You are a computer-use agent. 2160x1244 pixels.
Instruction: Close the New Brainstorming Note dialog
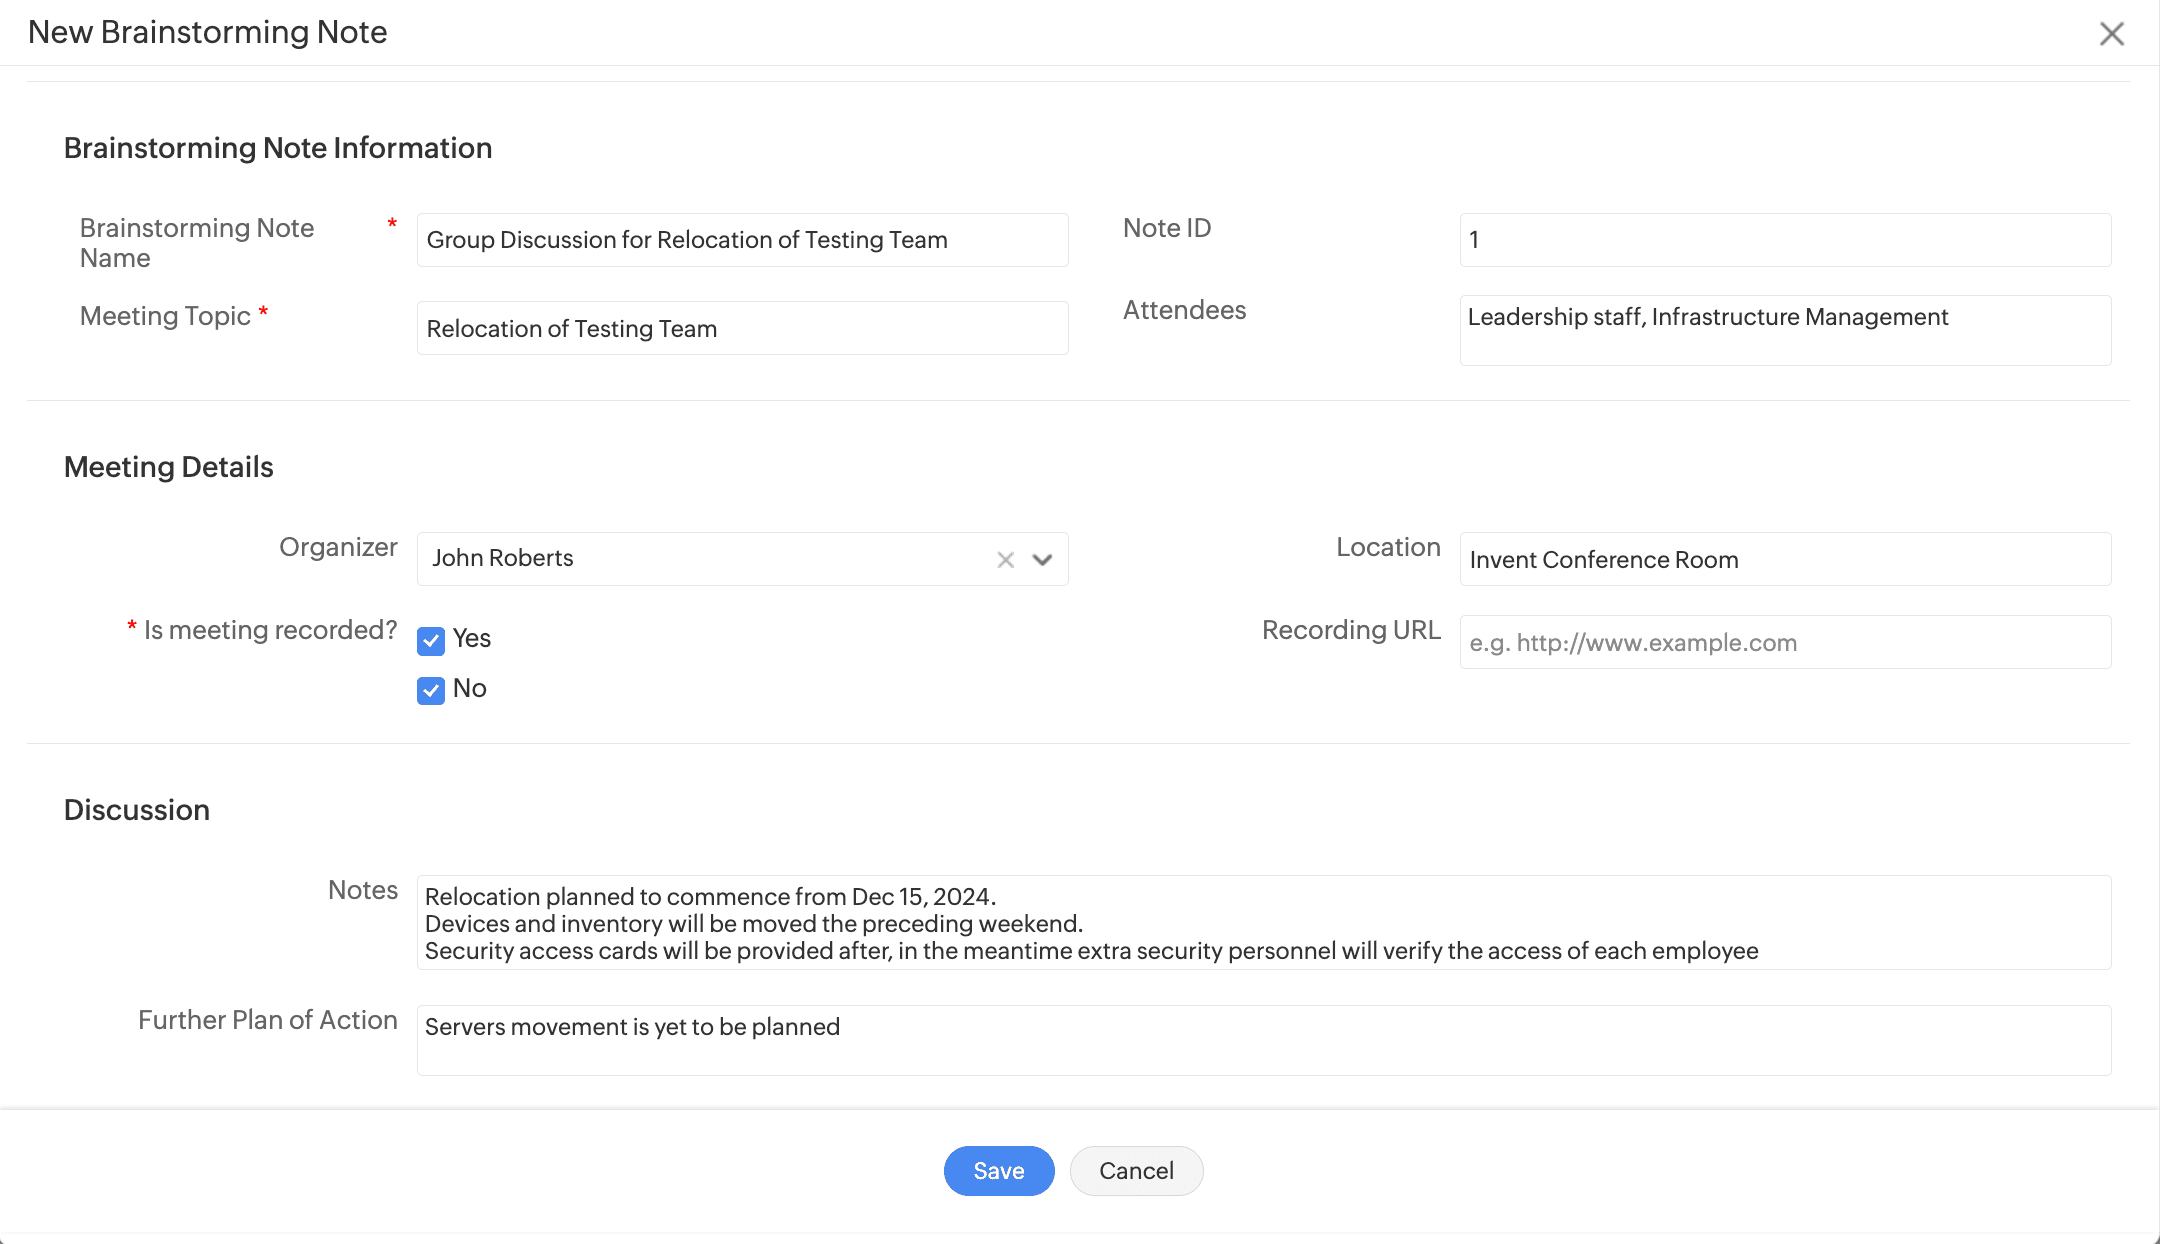[x=2111, y=34]
